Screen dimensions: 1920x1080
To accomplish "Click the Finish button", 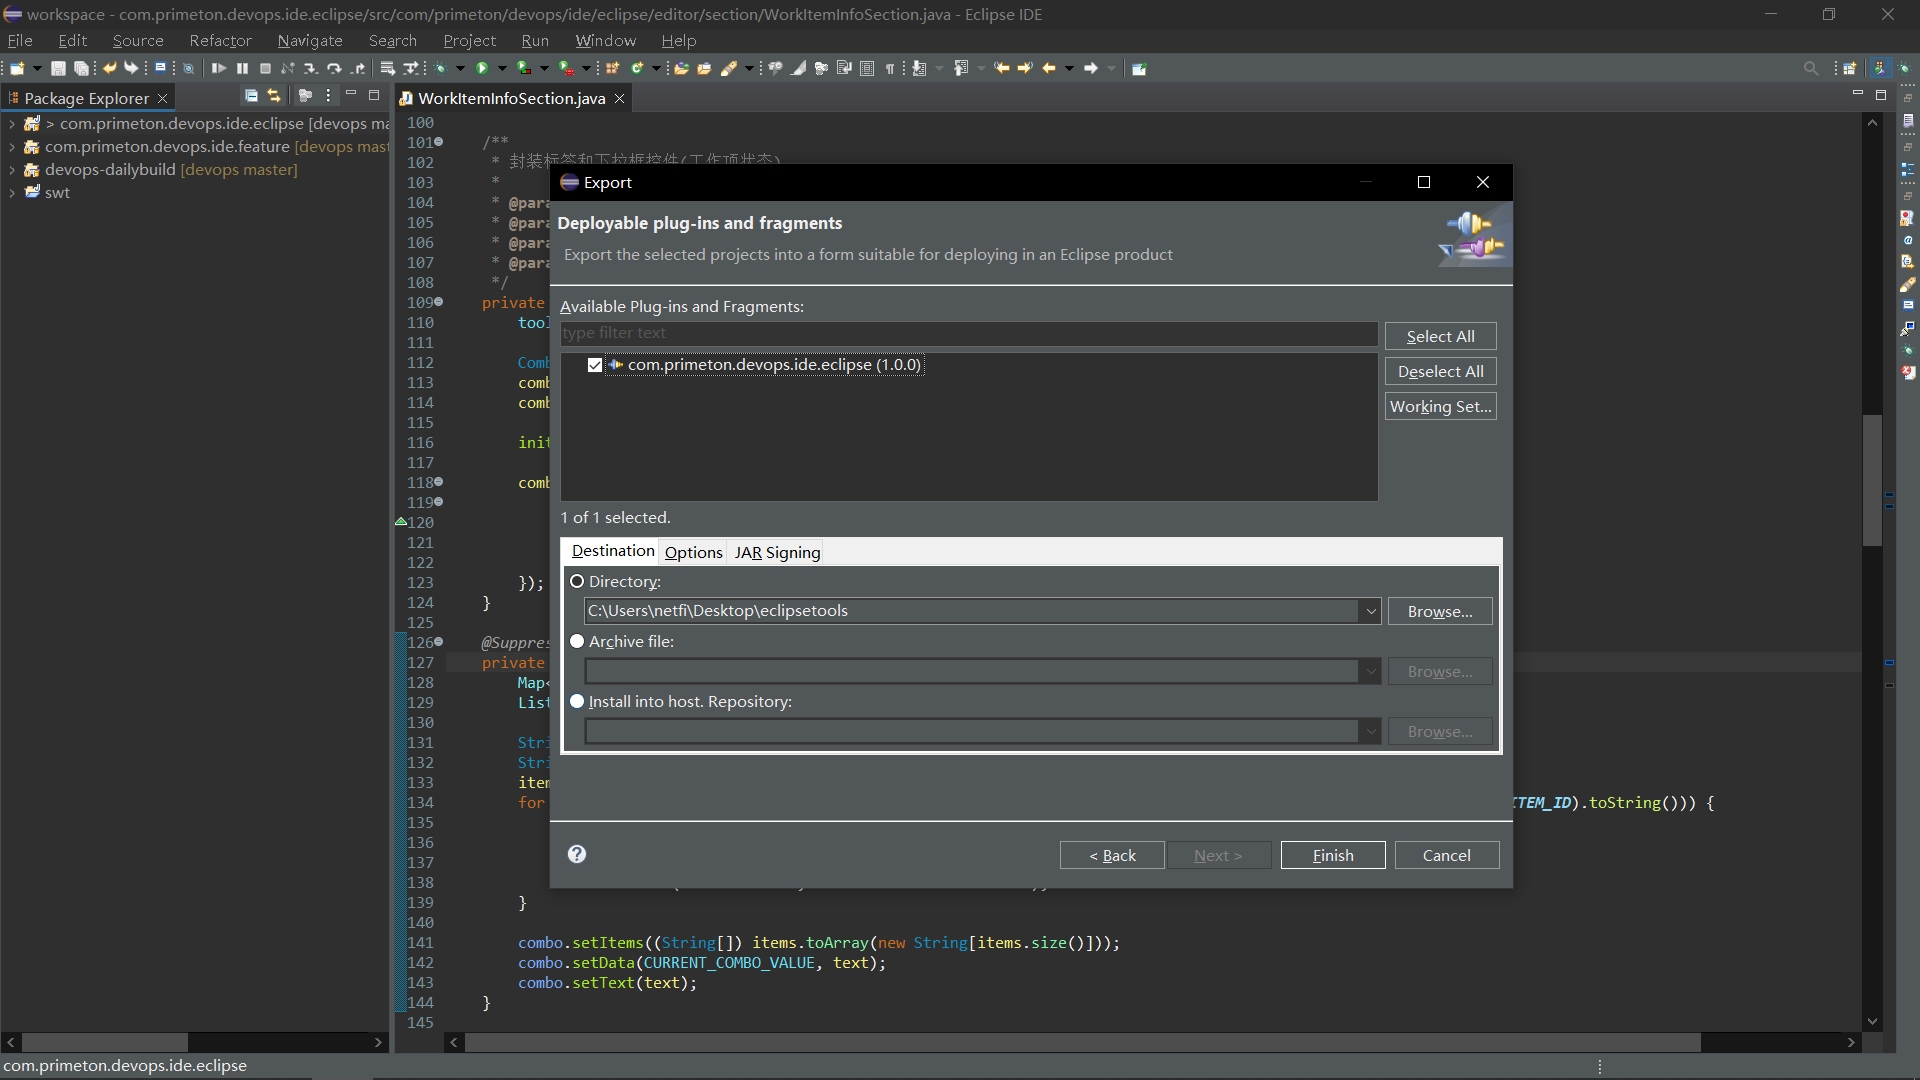I will [x=1332, y=855].
